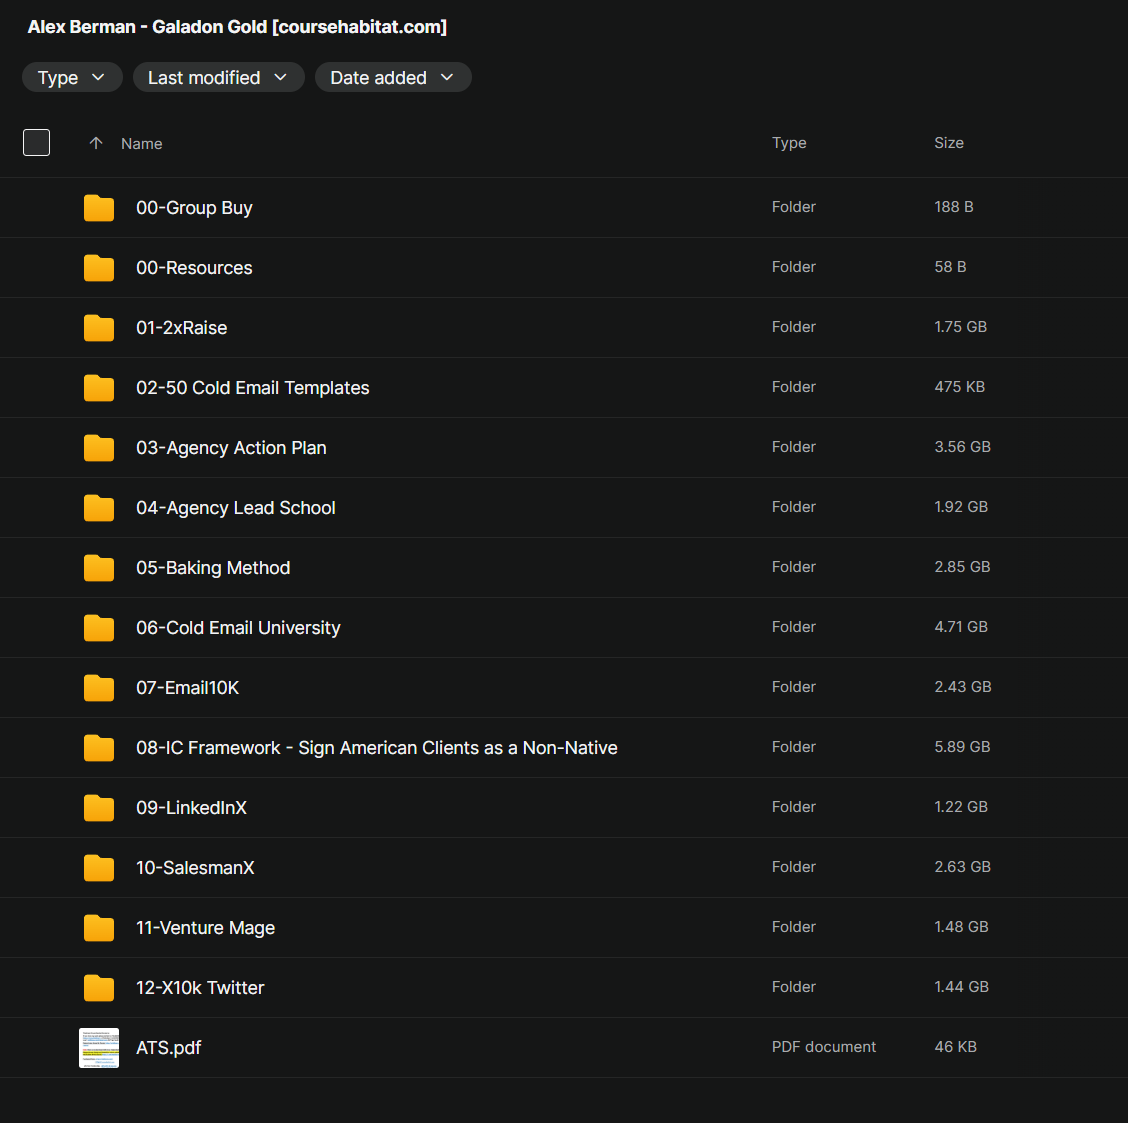Click the 11-Venture Mage folder icon

[x=99, y=928]
